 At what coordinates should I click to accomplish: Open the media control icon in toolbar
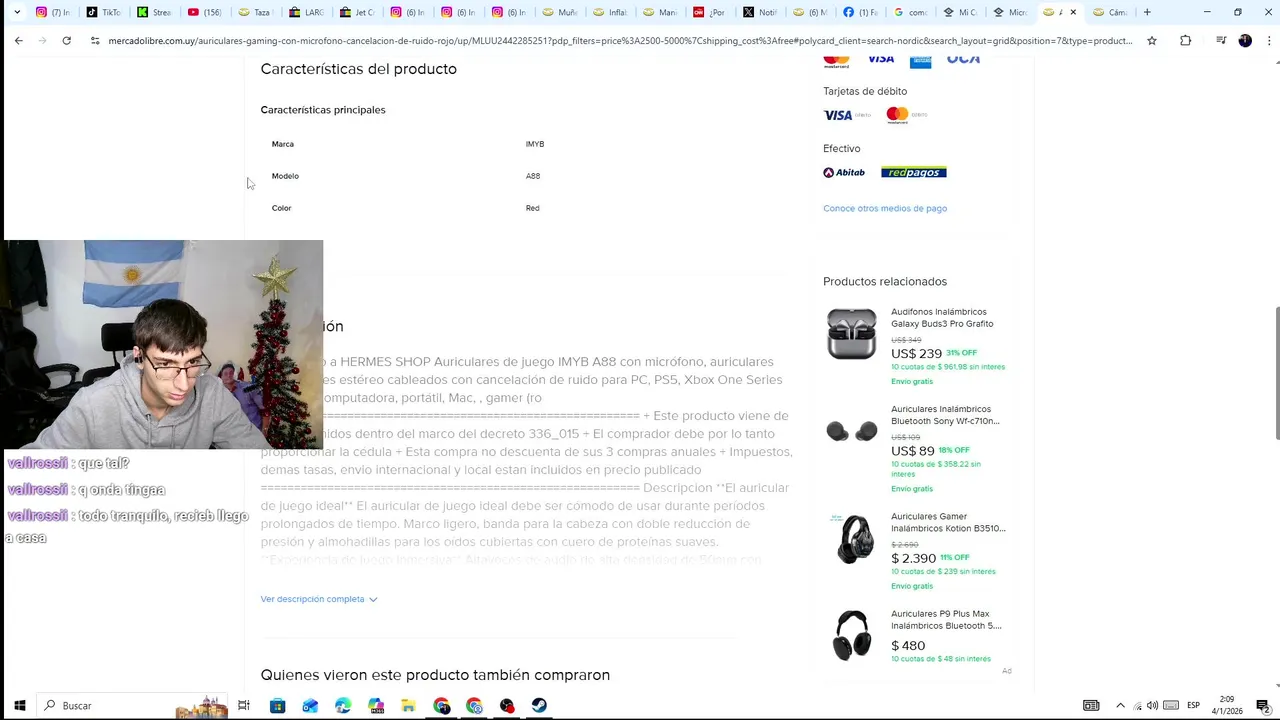tap(1221, 41)
